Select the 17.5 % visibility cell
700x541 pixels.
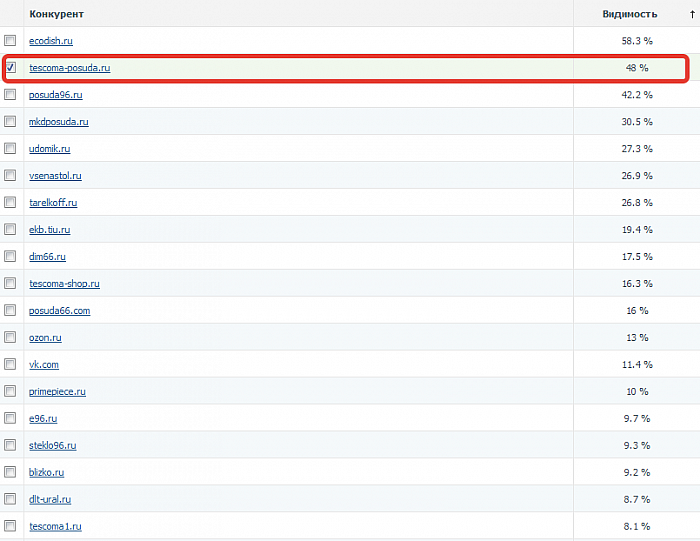(637, 257)
